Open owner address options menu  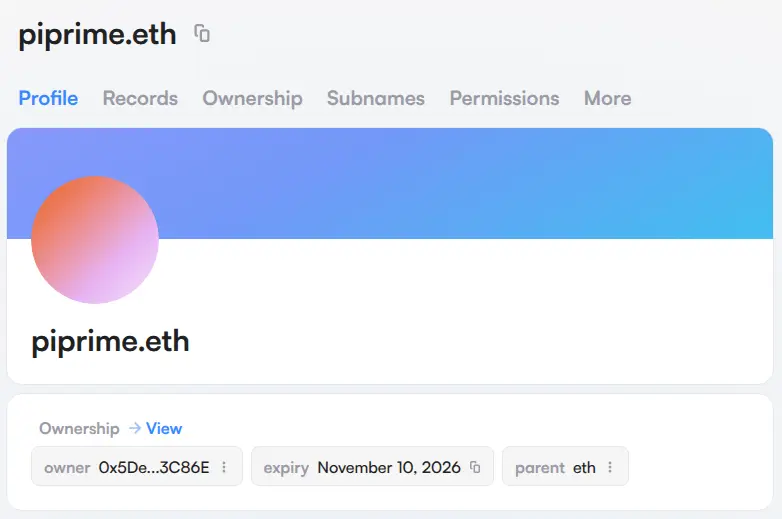pyautogui.click(x=224, y=467)
